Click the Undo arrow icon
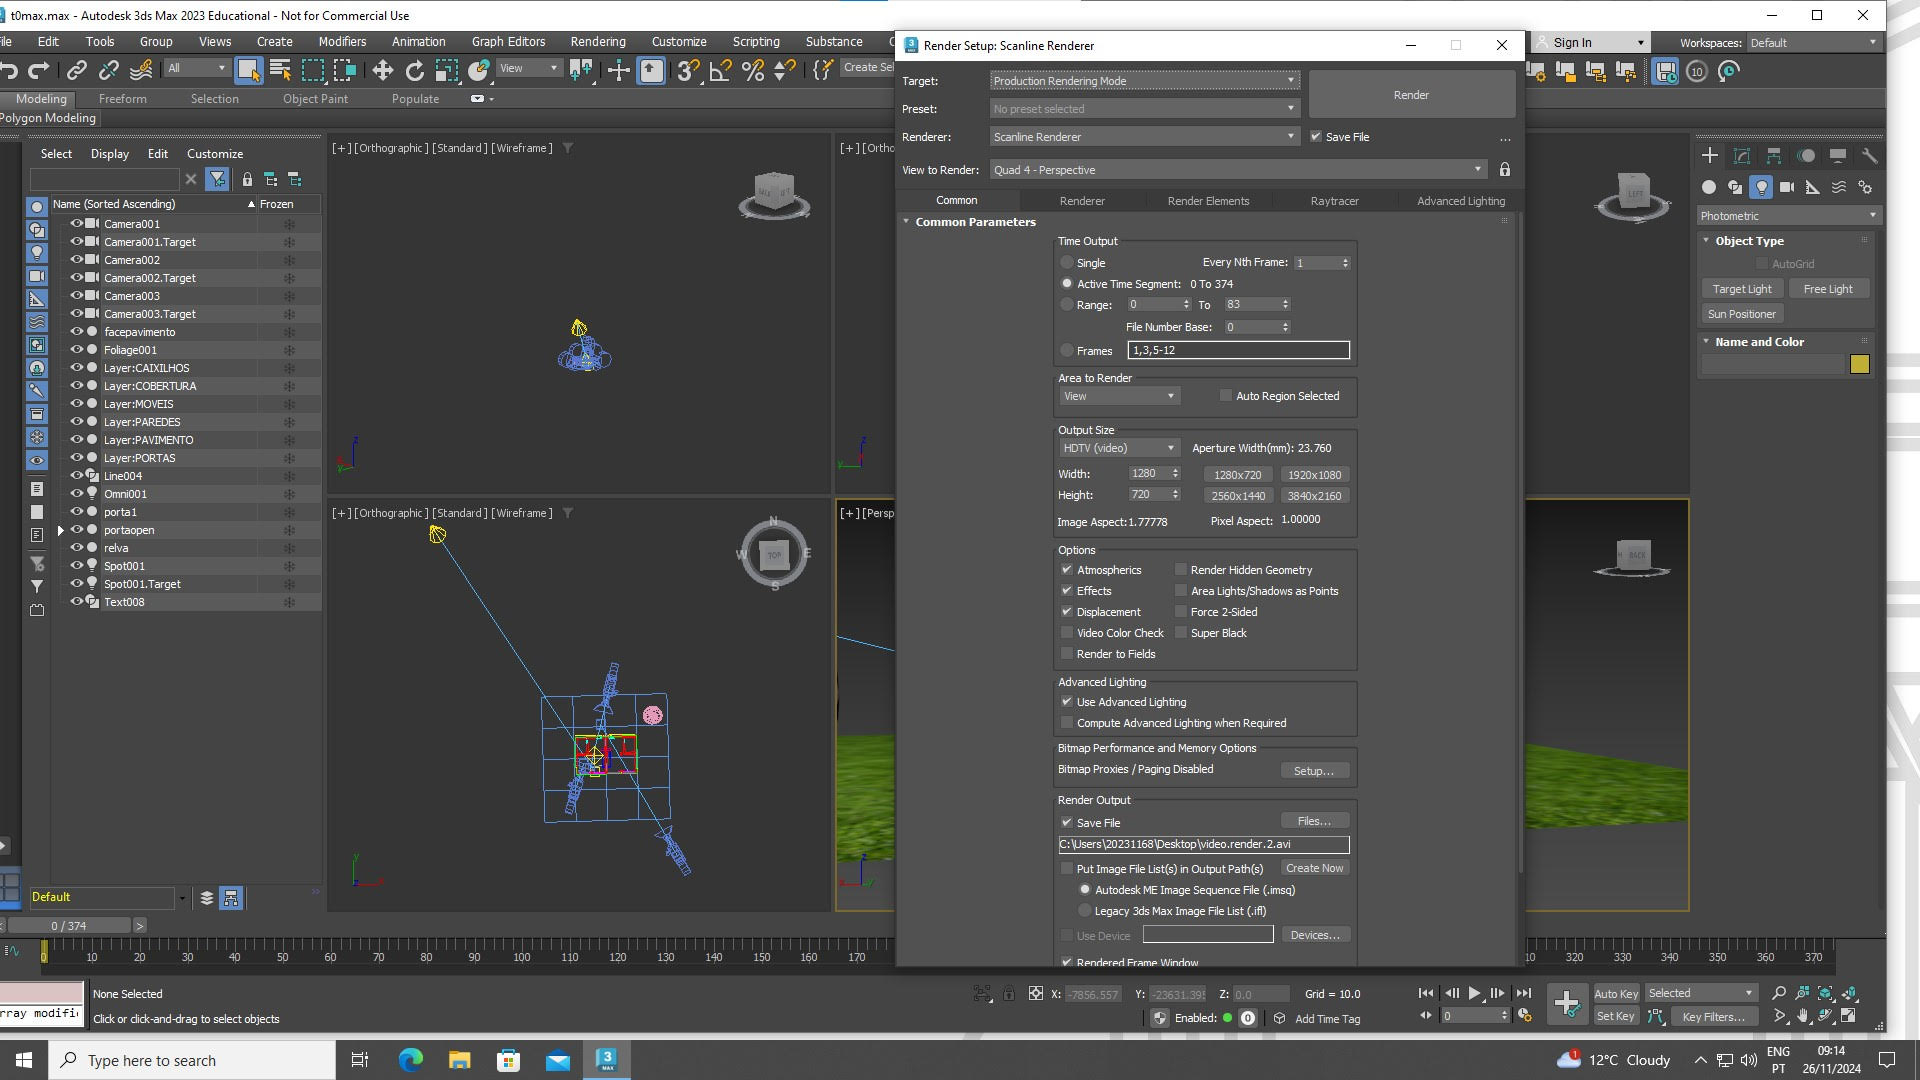Viewport: 1920px width, 1080px height. (10, 70)
